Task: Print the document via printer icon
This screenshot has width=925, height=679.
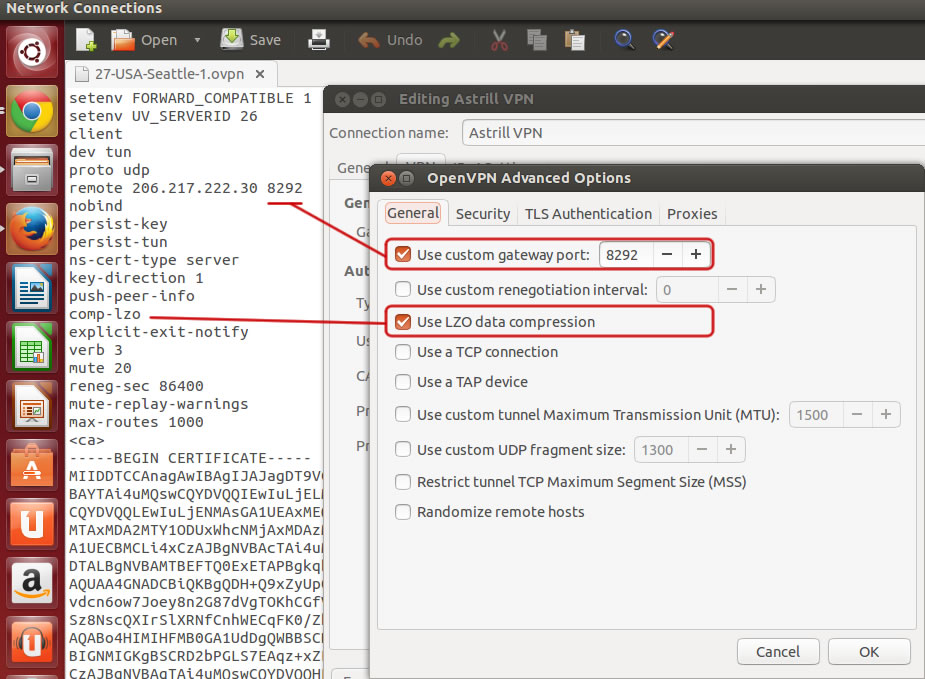Action: pos(319,40)
